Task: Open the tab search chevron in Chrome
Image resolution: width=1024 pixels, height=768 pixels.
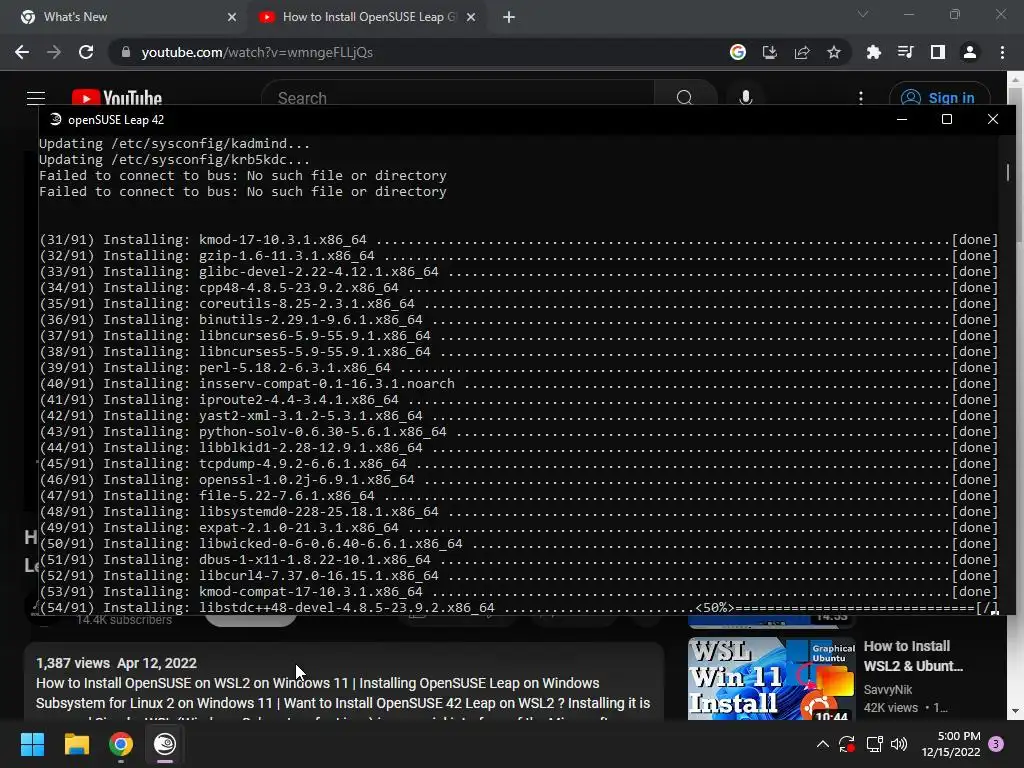Action: tap(863, 14)
